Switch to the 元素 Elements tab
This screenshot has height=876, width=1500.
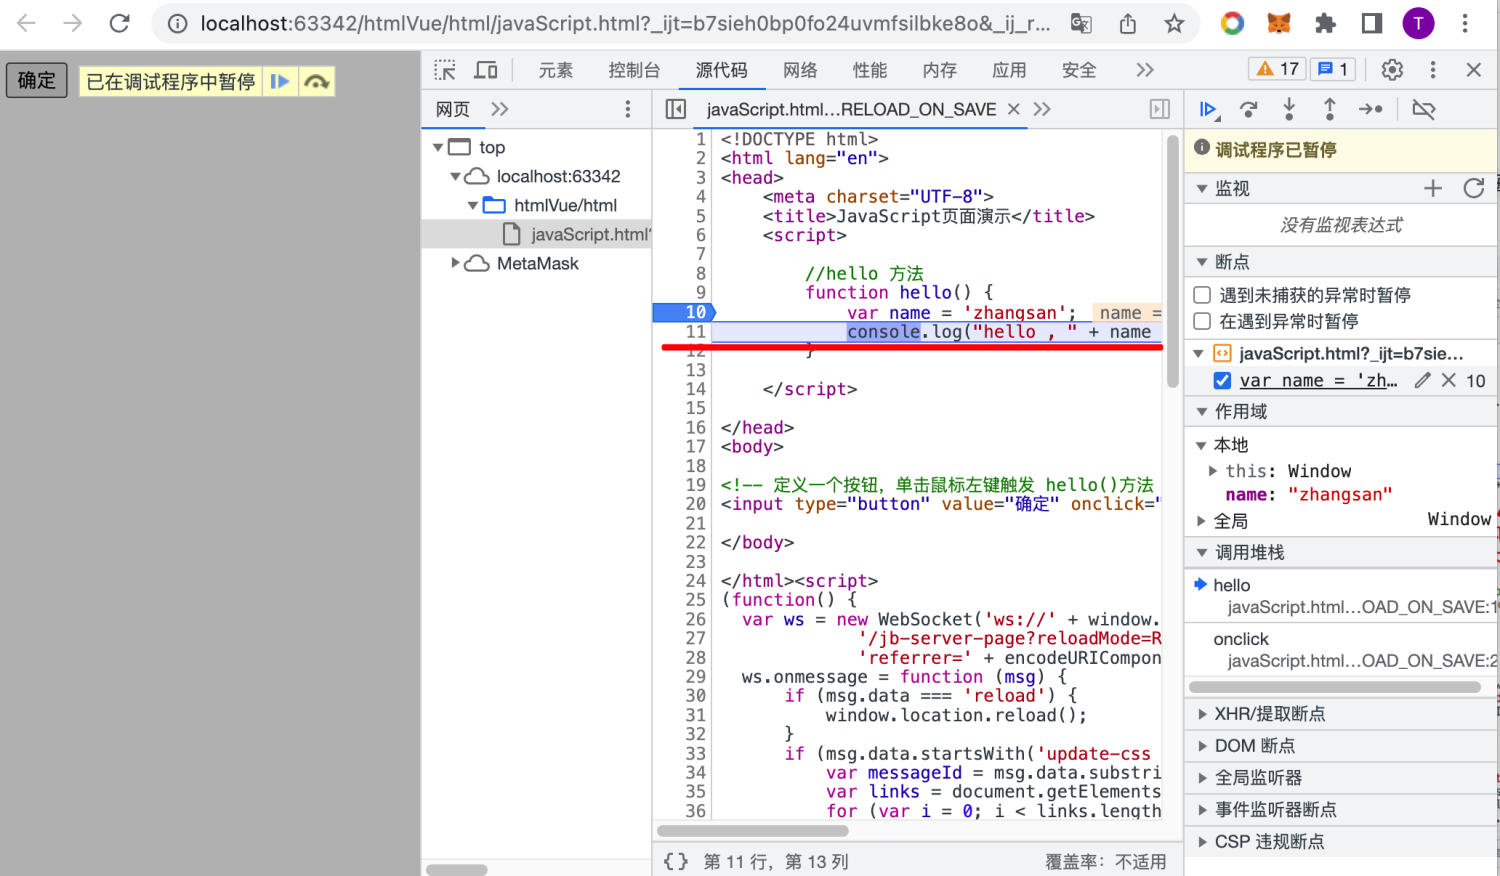point(556,70)
